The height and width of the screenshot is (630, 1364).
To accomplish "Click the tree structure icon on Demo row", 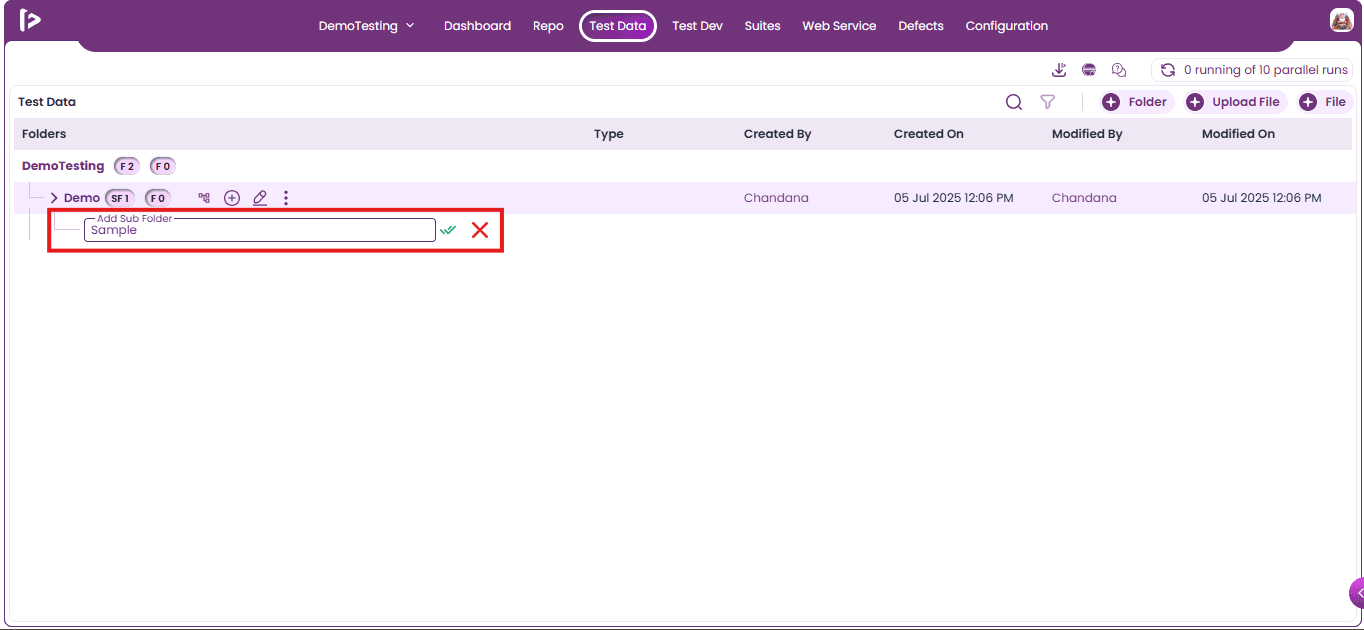I will coord(204,198).
